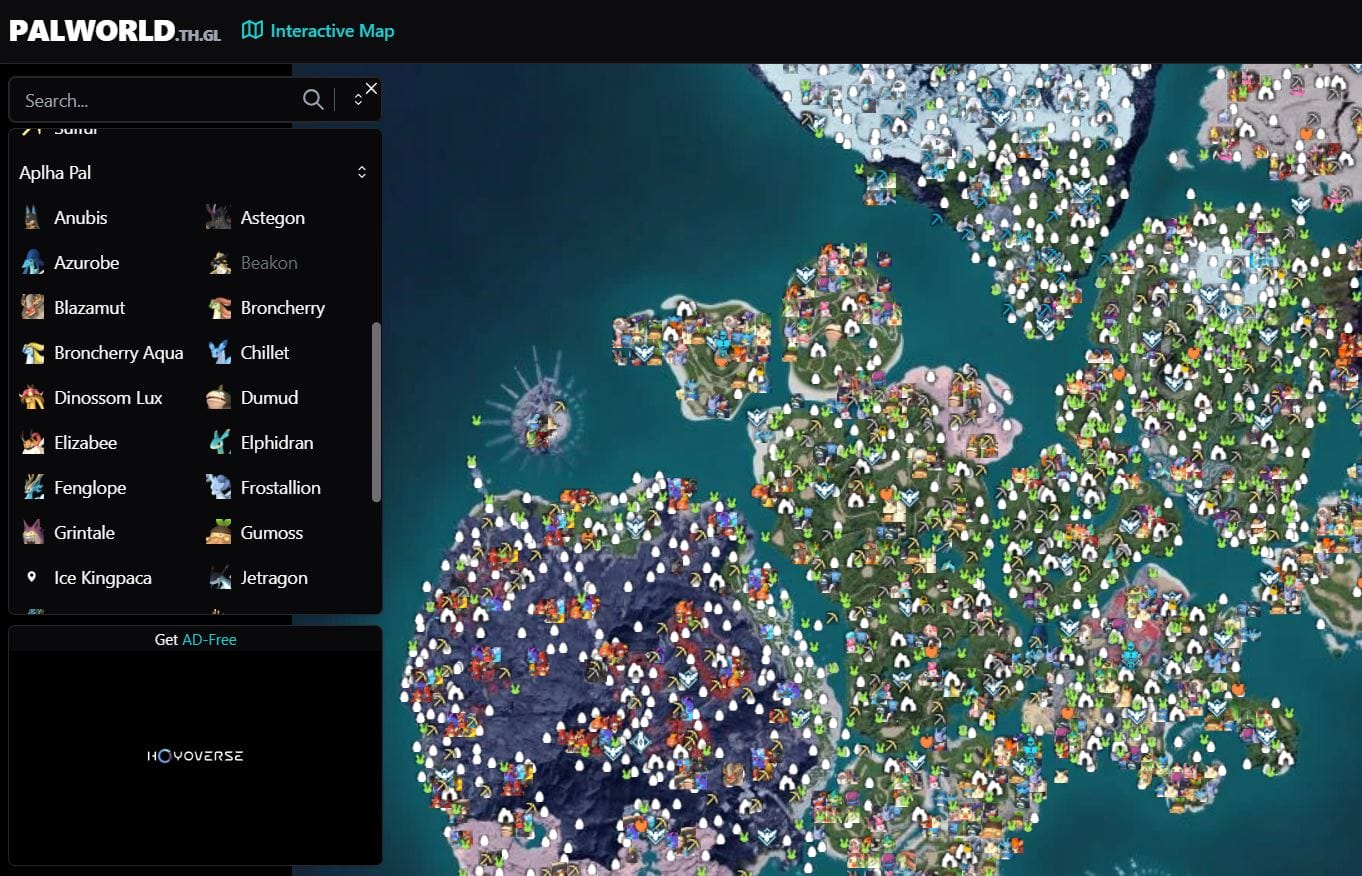
Task: Click the Blazamut icon in list
Action: [33, 308]
